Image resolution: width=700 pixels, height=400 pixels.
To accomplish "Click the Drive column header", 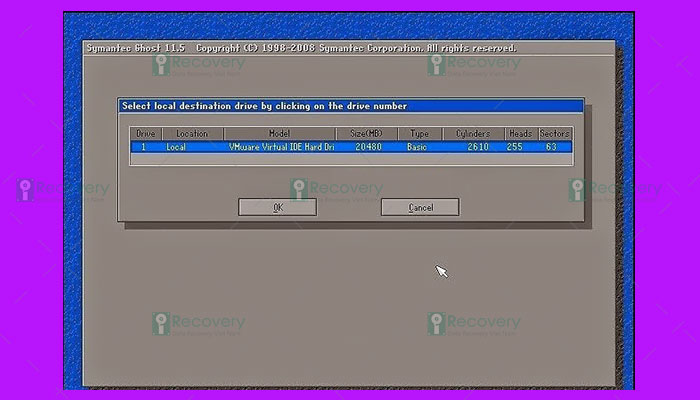I will pyautogui.click(x=146, y=133).
